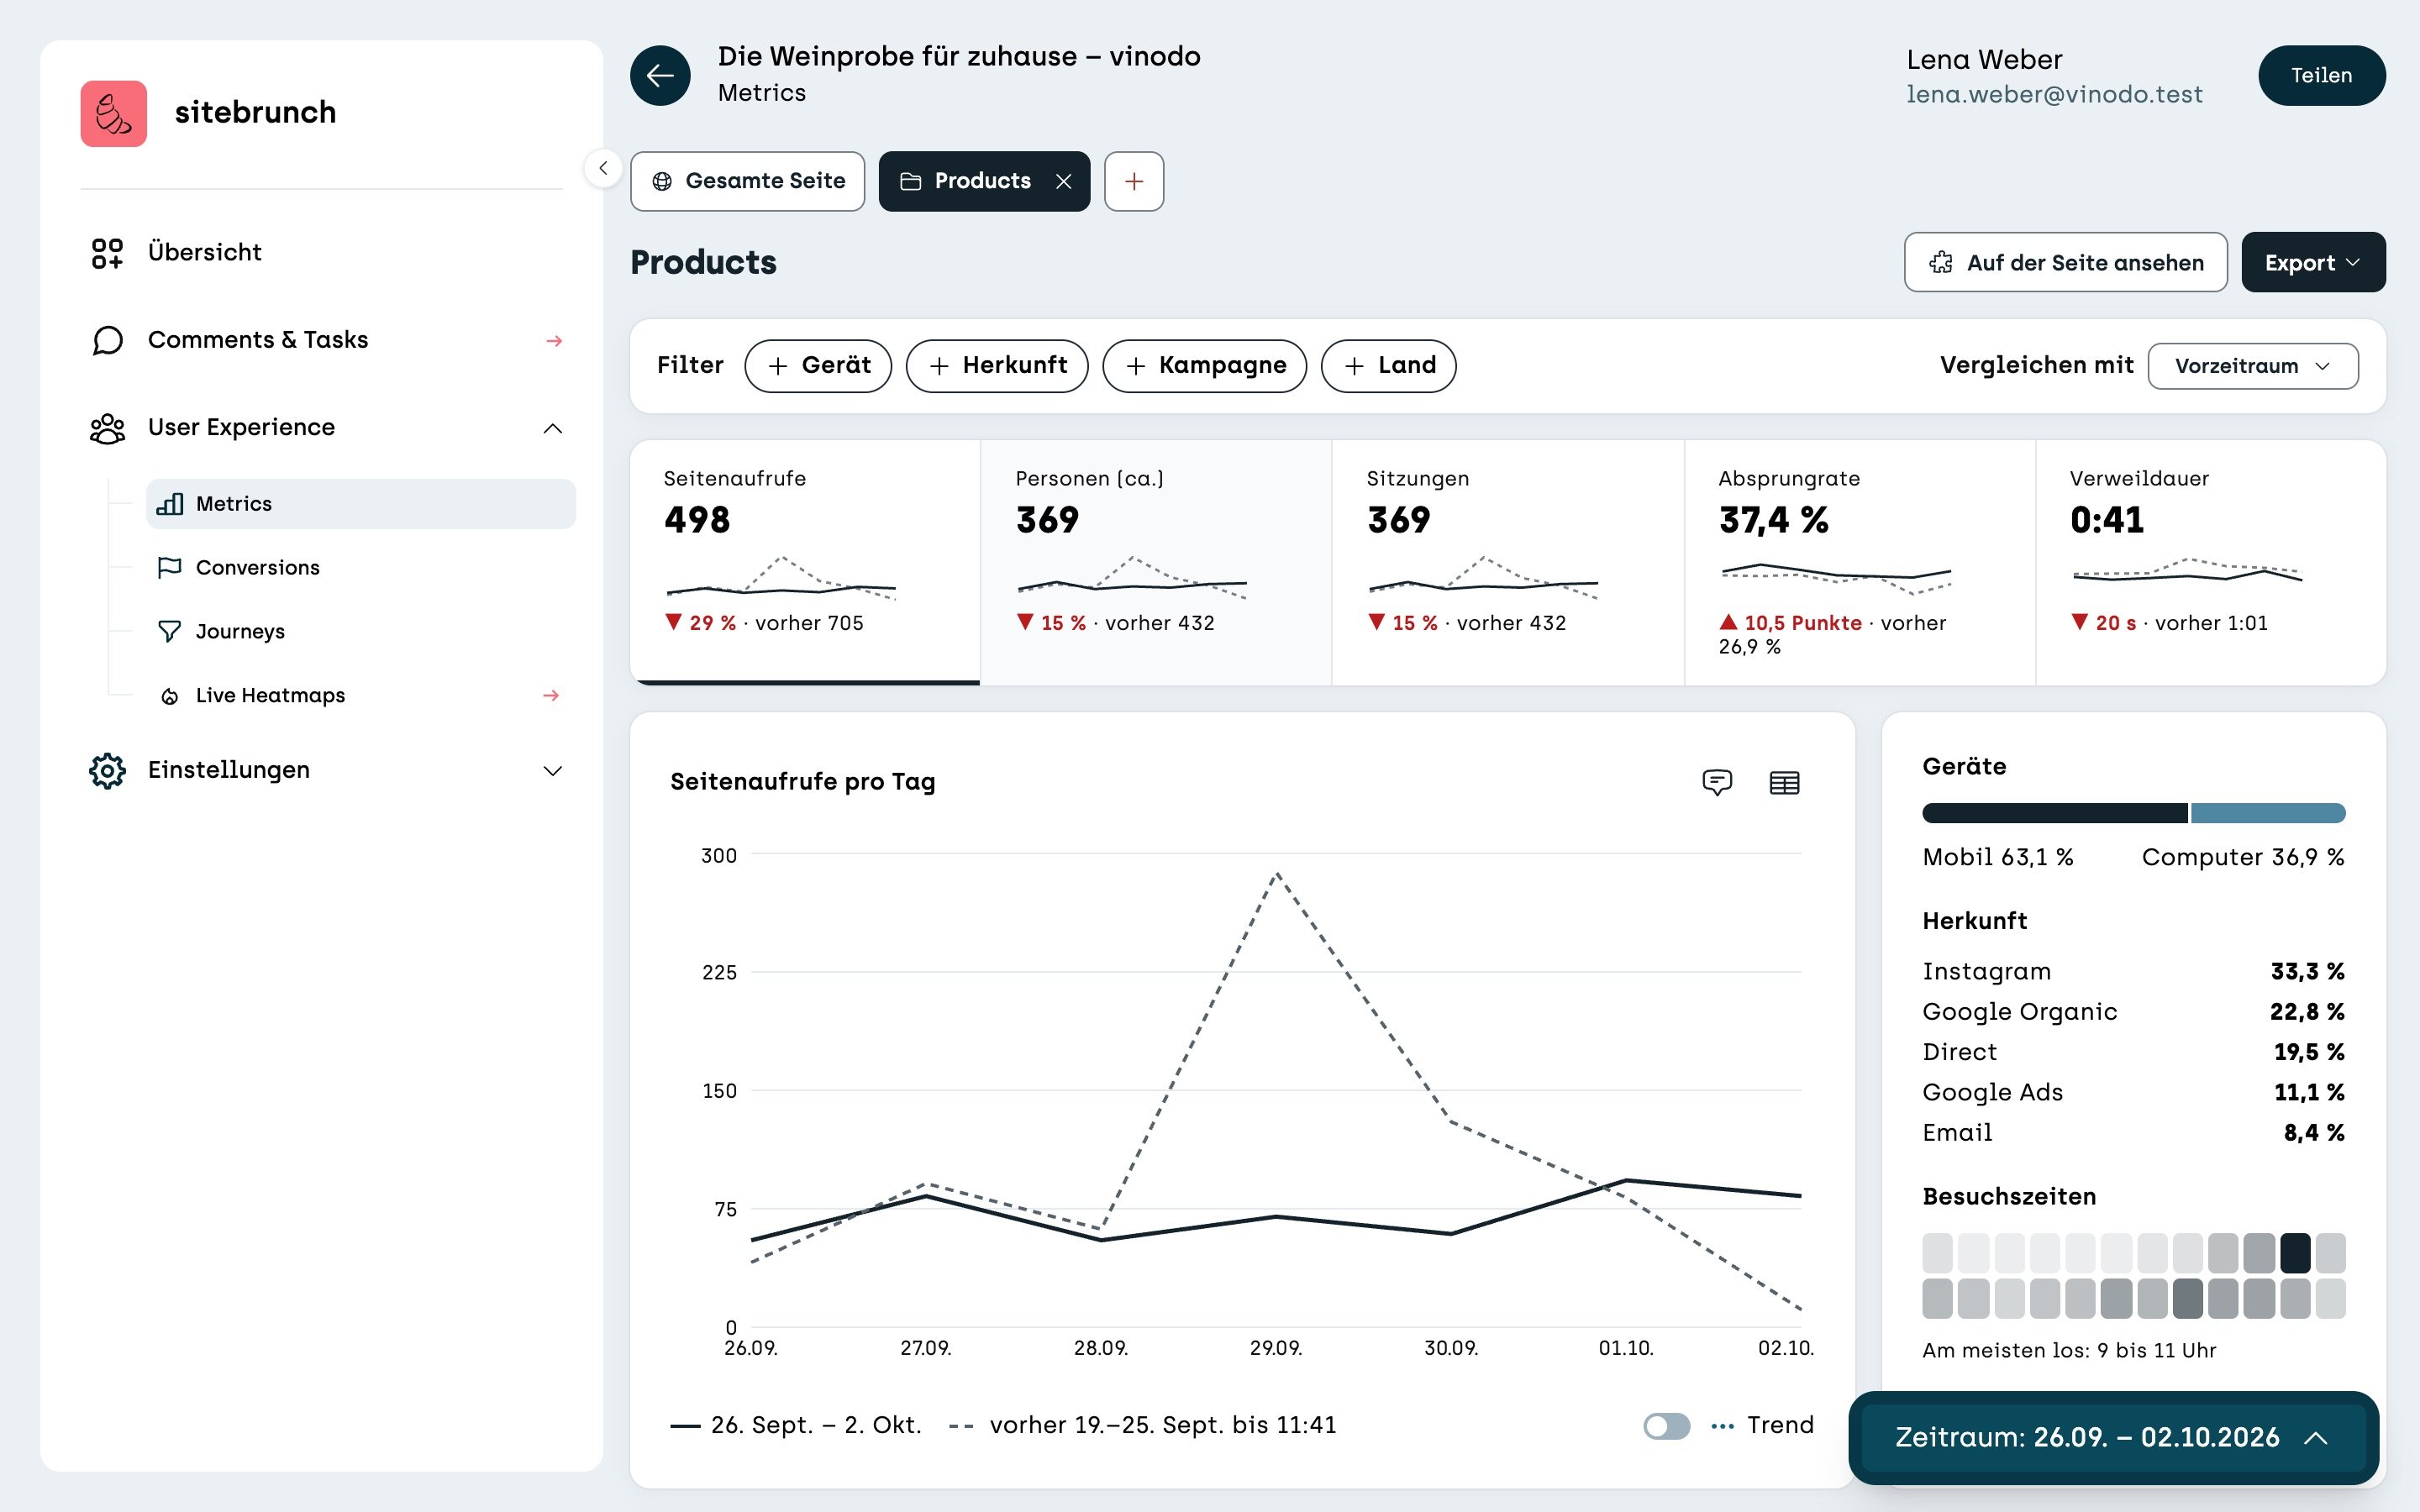
Task: Click the Instagram row under Herkunft
Action: [2133, 971]
